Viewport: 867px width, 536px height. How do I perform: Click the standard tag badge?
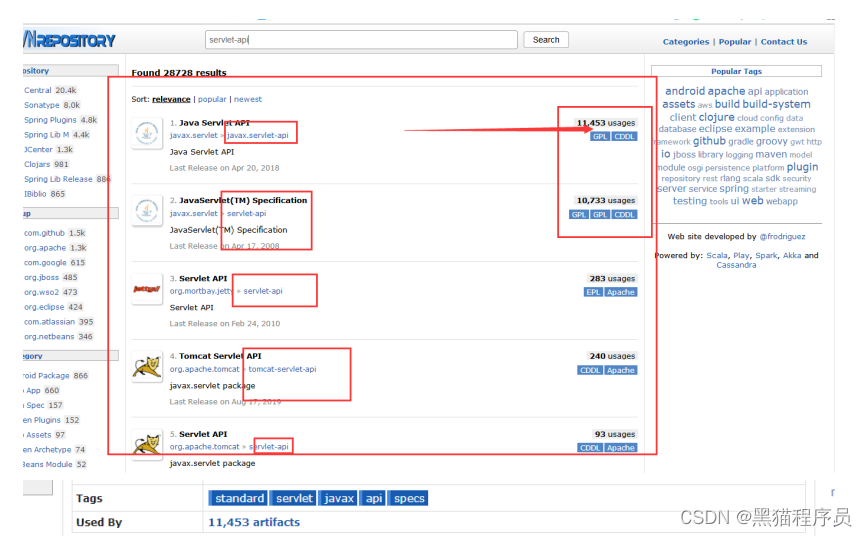pyautogui.click(x=239, y=498)
